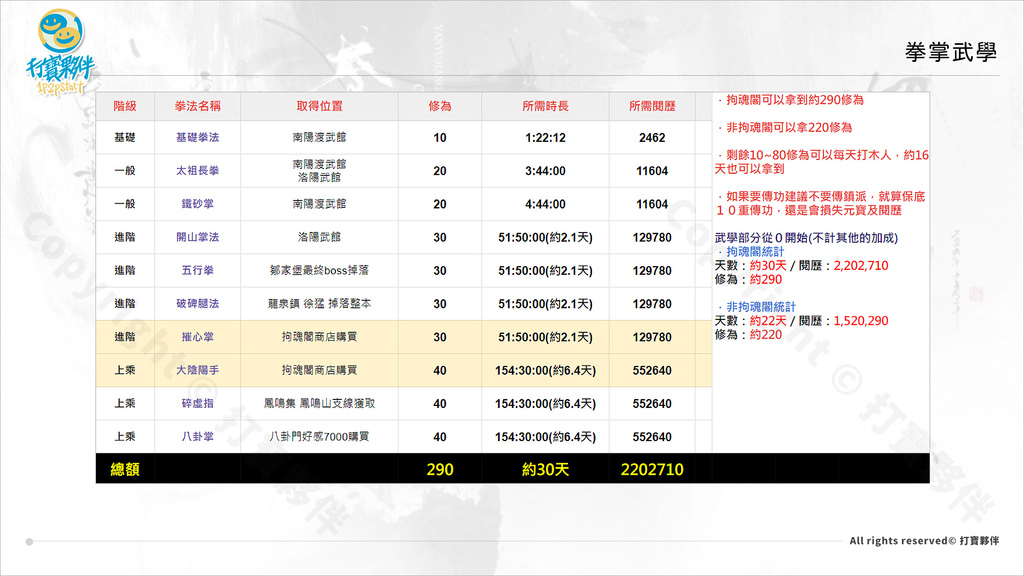Click the 打寶夥伴 smiley logo

(60, 52)
